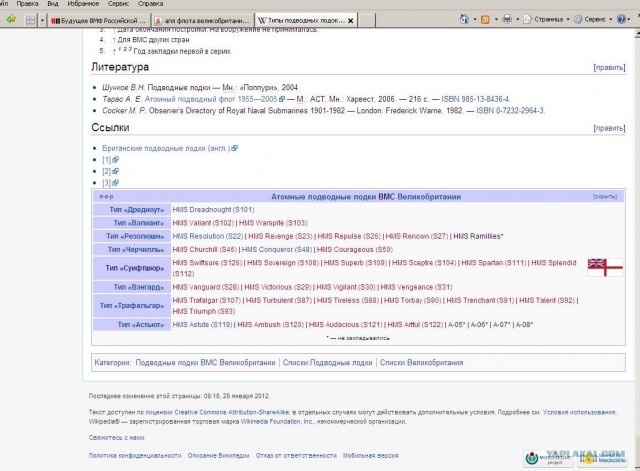640x471 pixels.
Task: Open Отказ от ответственности footer link
Action: click(x=296, y=455)
